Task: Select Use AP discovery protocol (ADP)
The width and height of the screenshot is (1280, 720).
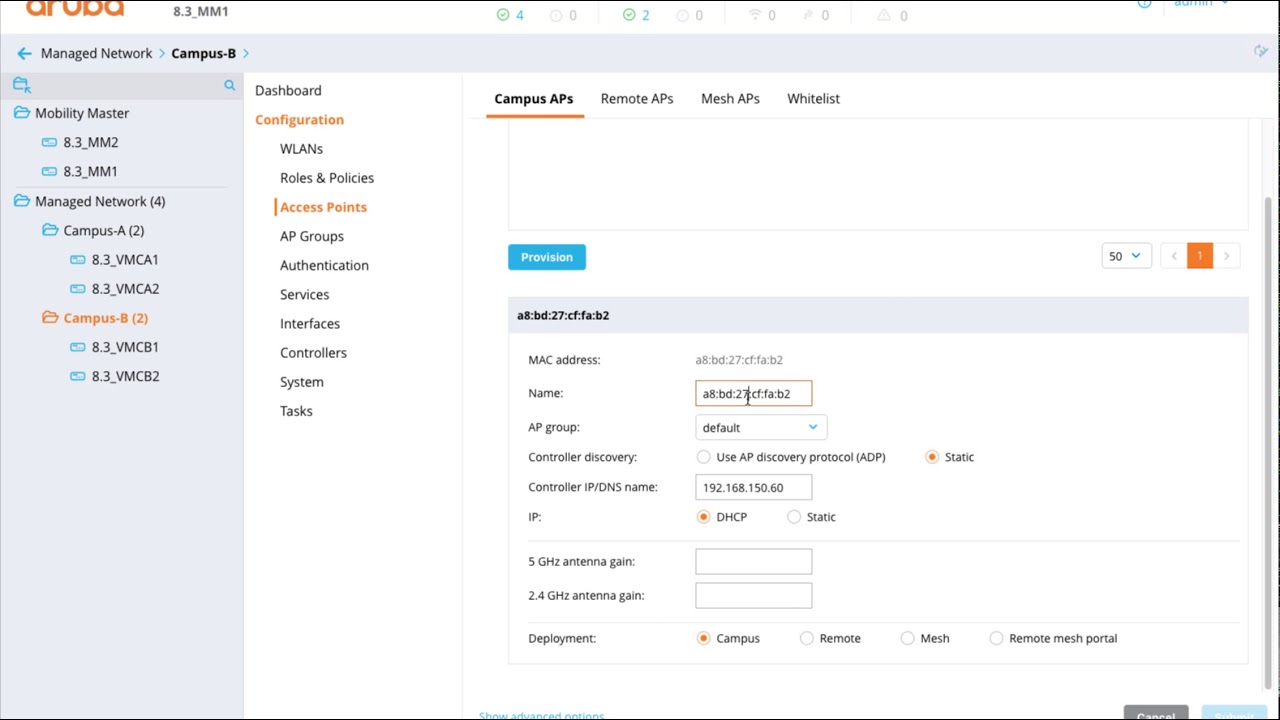Action: point(704,457)
